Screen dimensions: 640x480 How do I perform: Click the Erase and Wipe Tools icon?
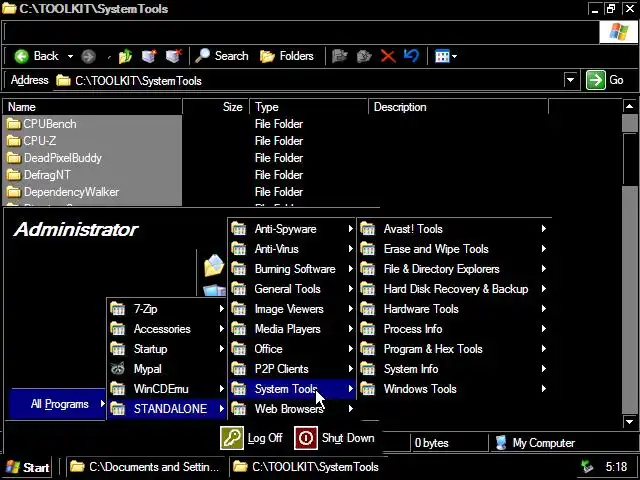point(368,249)
